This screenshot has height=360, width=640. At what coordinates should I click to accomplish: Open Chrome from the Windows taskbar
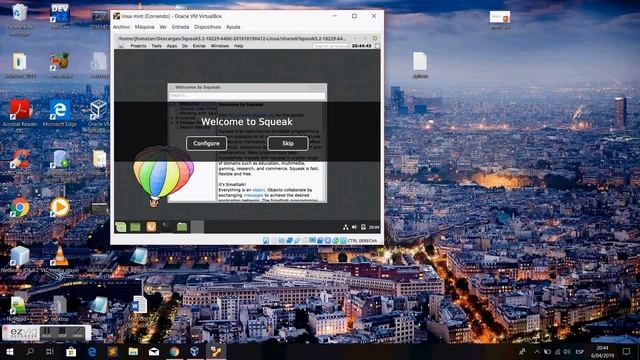(x=174, y=351)
